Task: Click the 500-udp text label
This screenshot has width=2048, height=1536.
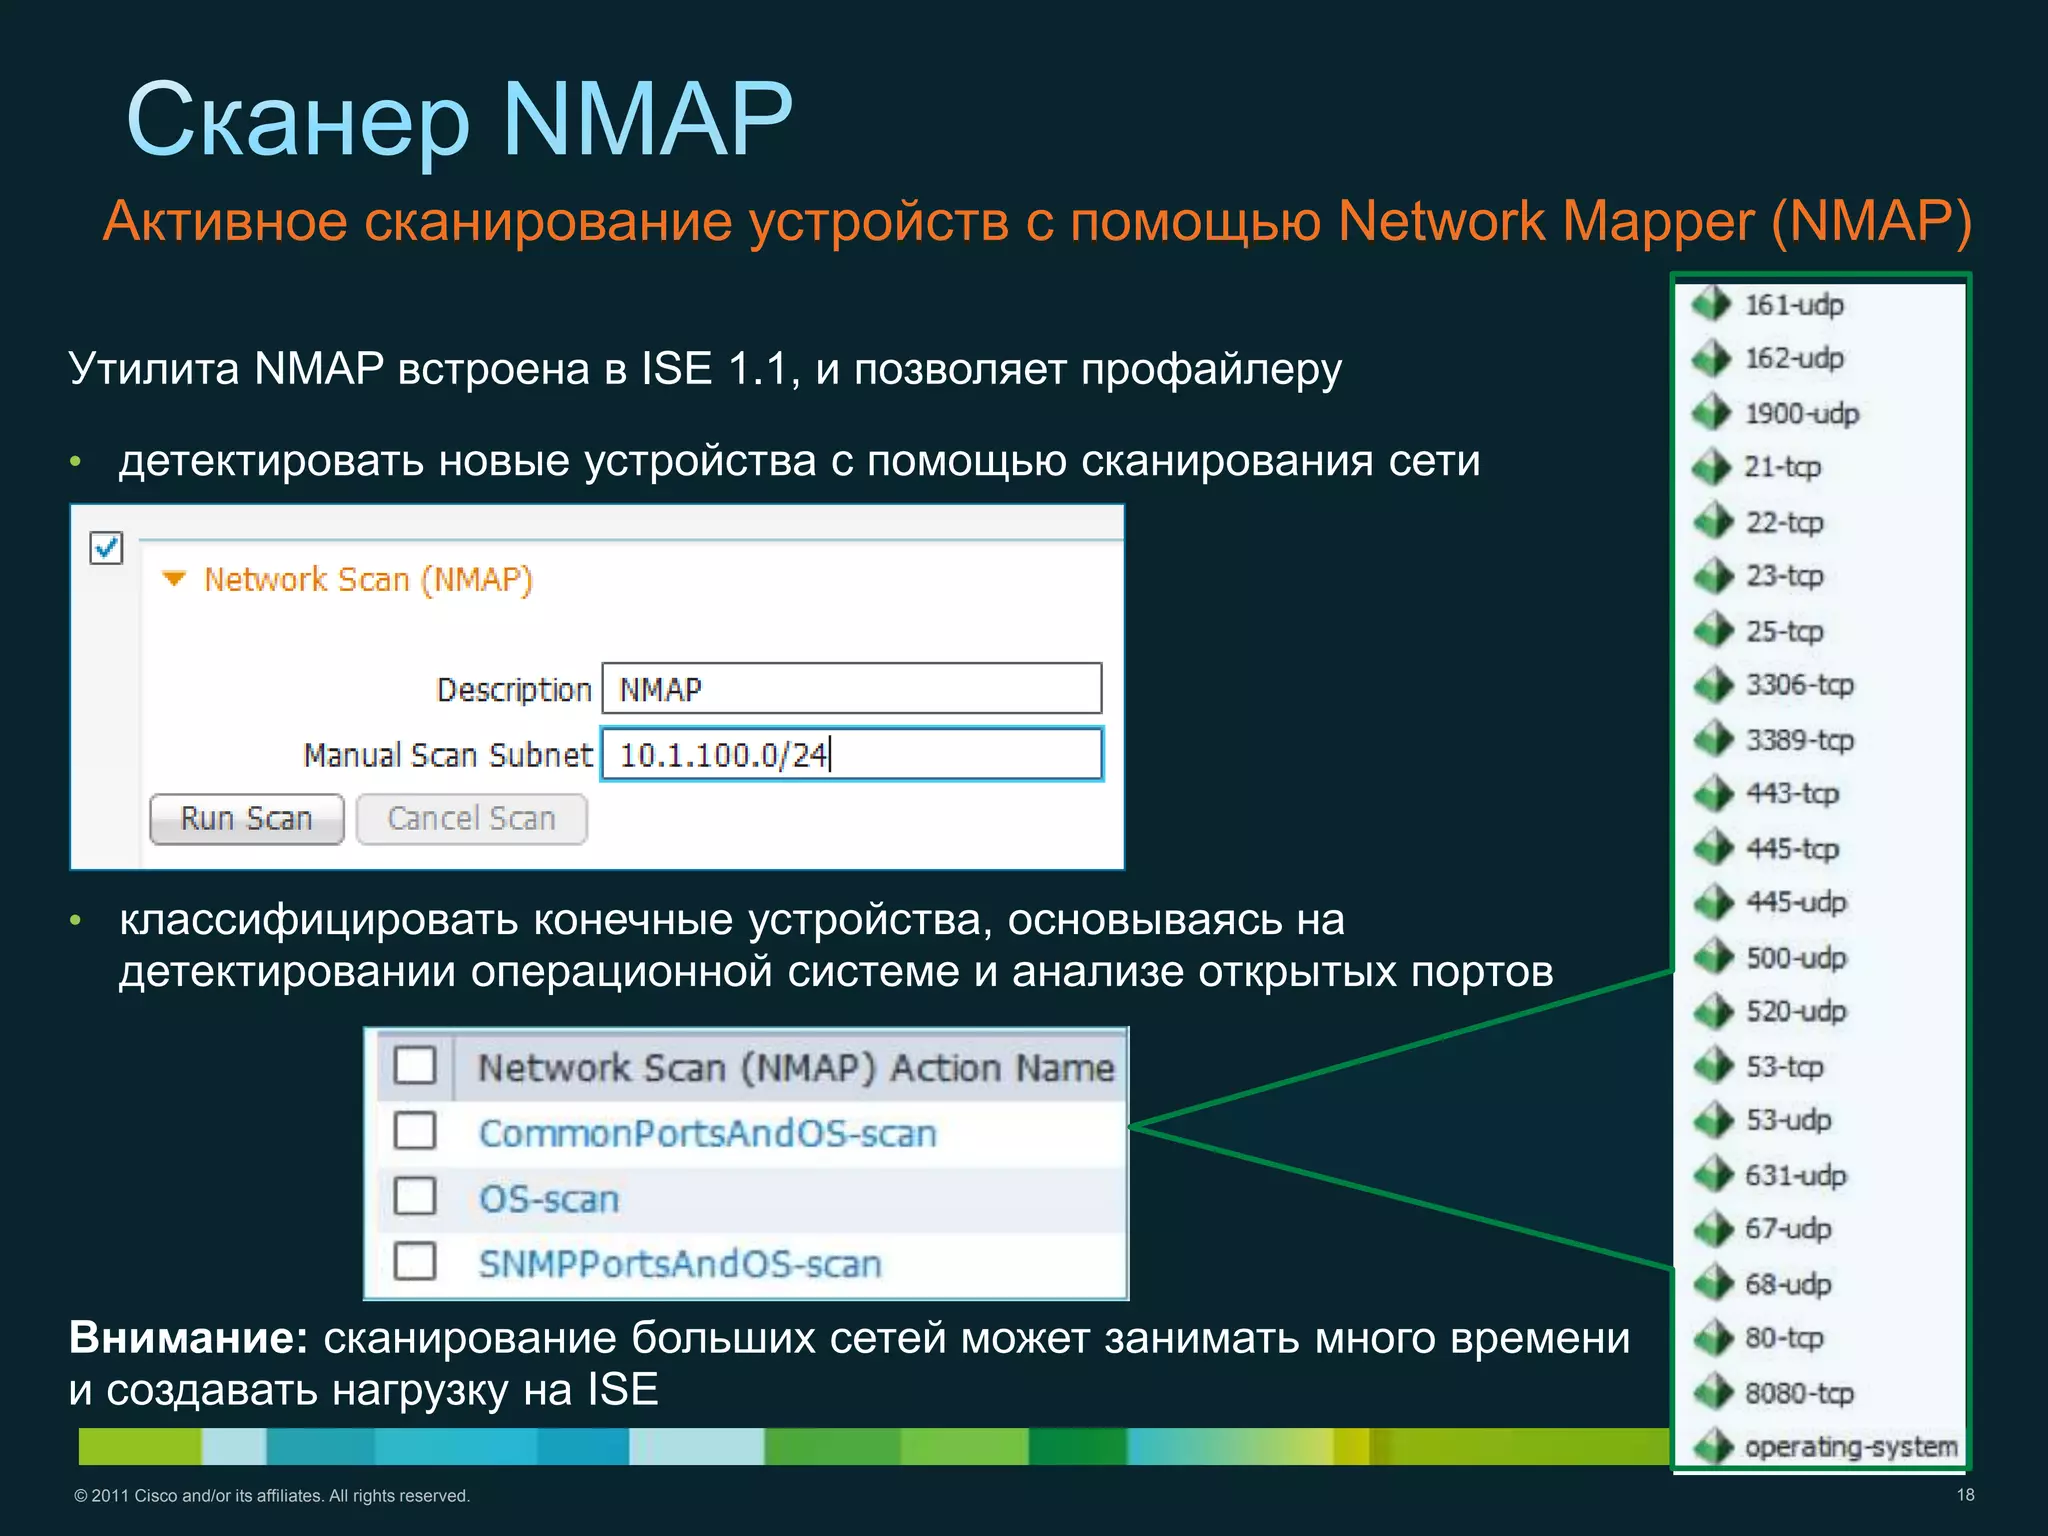Action: tap(1797, 958)
